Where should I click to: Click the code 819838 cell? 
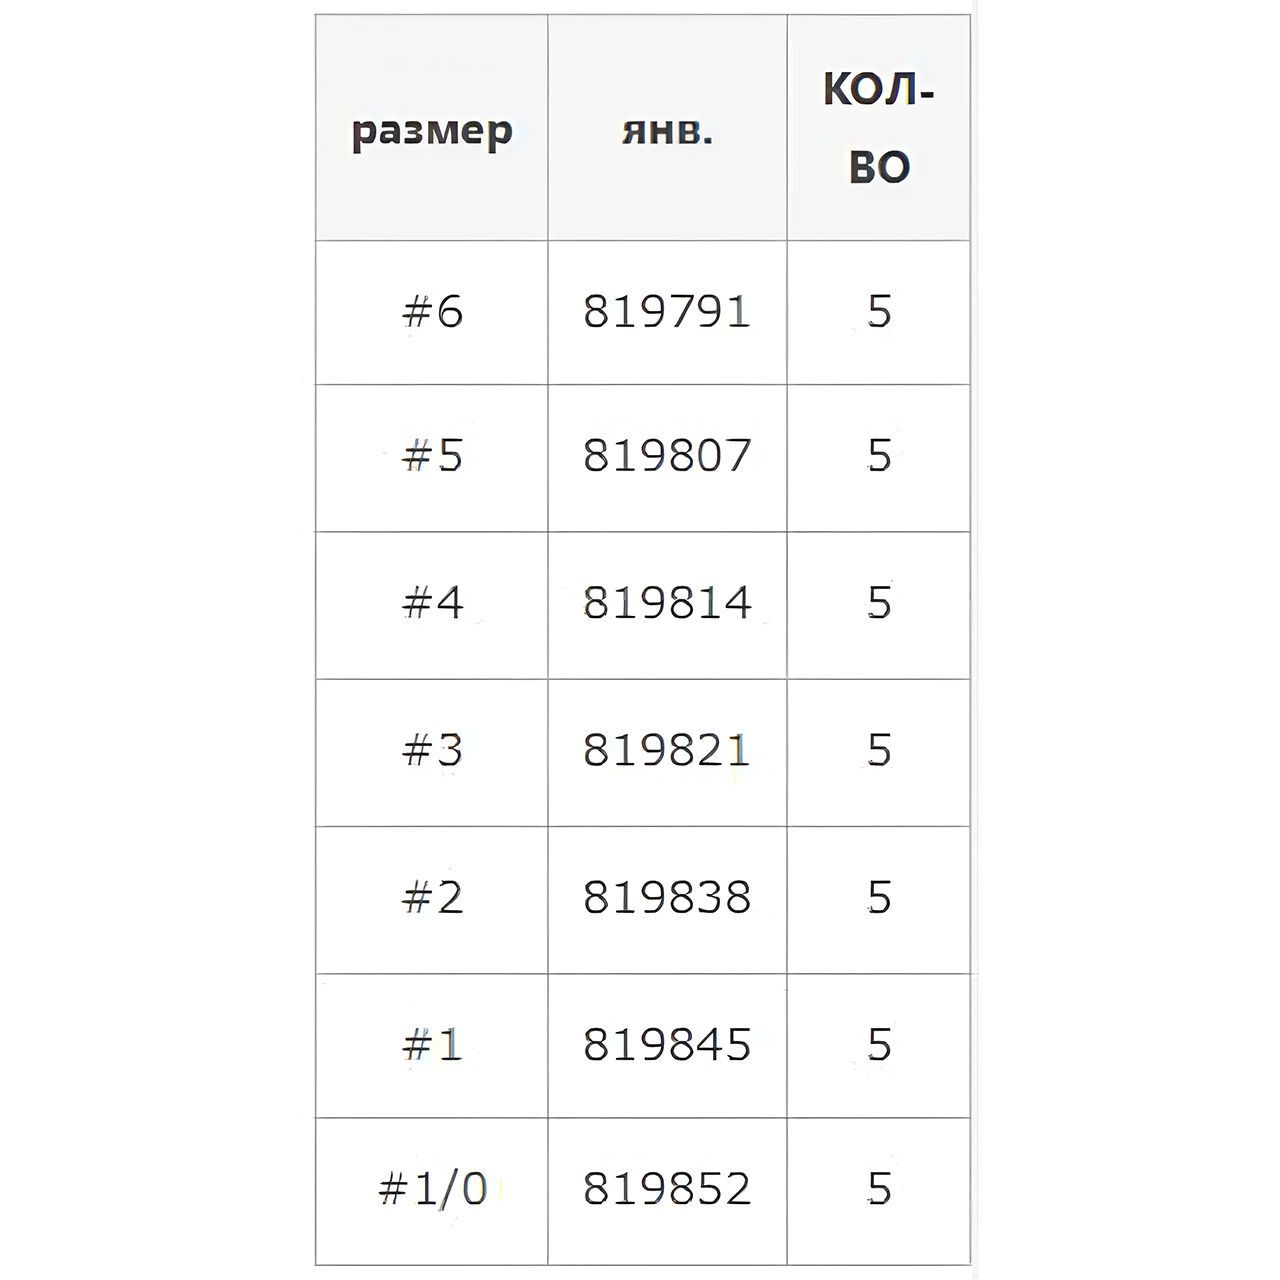pyautogui.click(x=667, y=898)
